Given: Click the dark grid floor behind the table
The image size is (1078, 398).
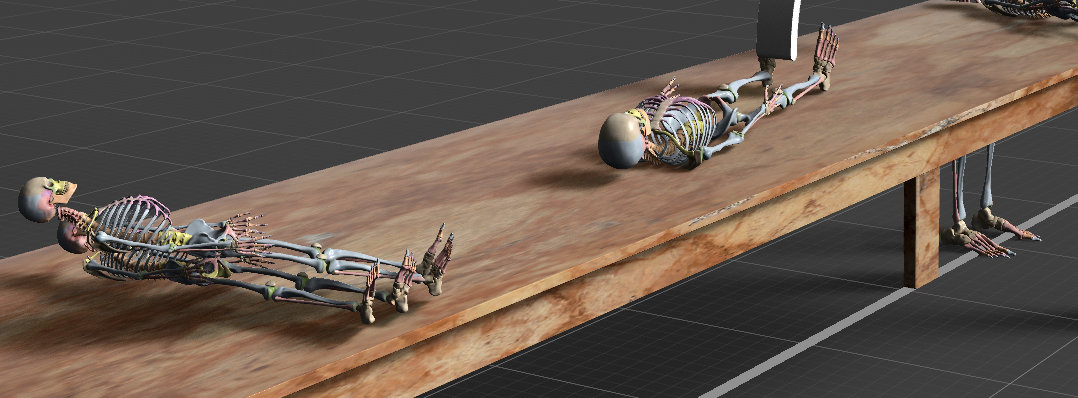Looking at the screenshot, I should coord(275,76).
